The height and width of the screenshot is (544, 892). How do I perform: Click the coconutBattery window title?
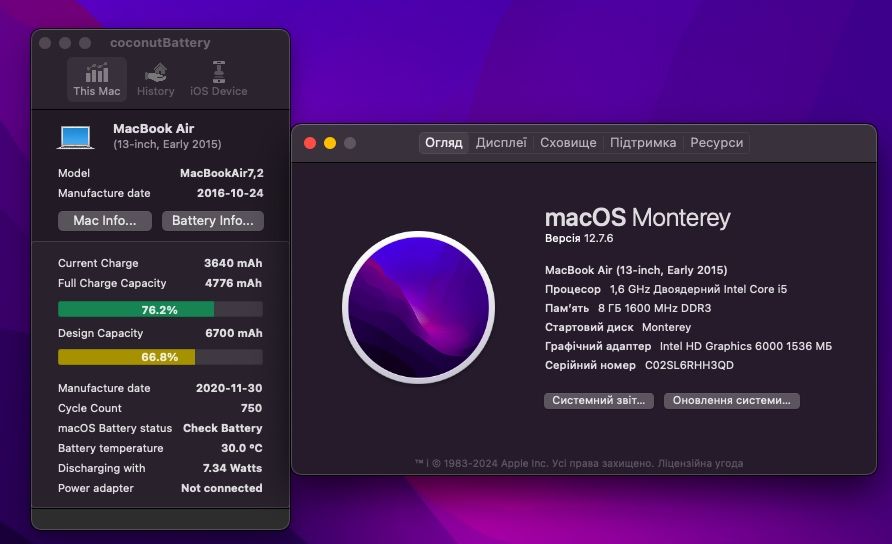[x=160, y=43]
